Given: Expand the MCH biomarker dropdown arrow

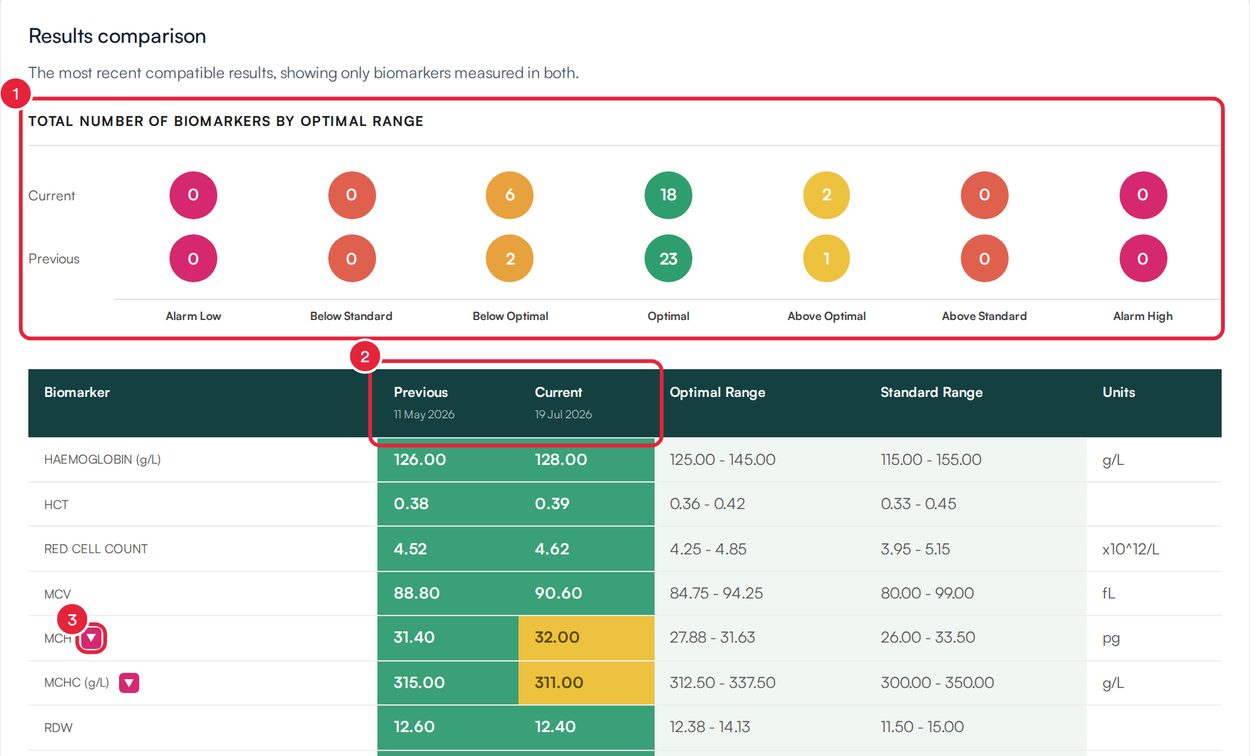Looking at the screenshot, I should pos(92,638).
